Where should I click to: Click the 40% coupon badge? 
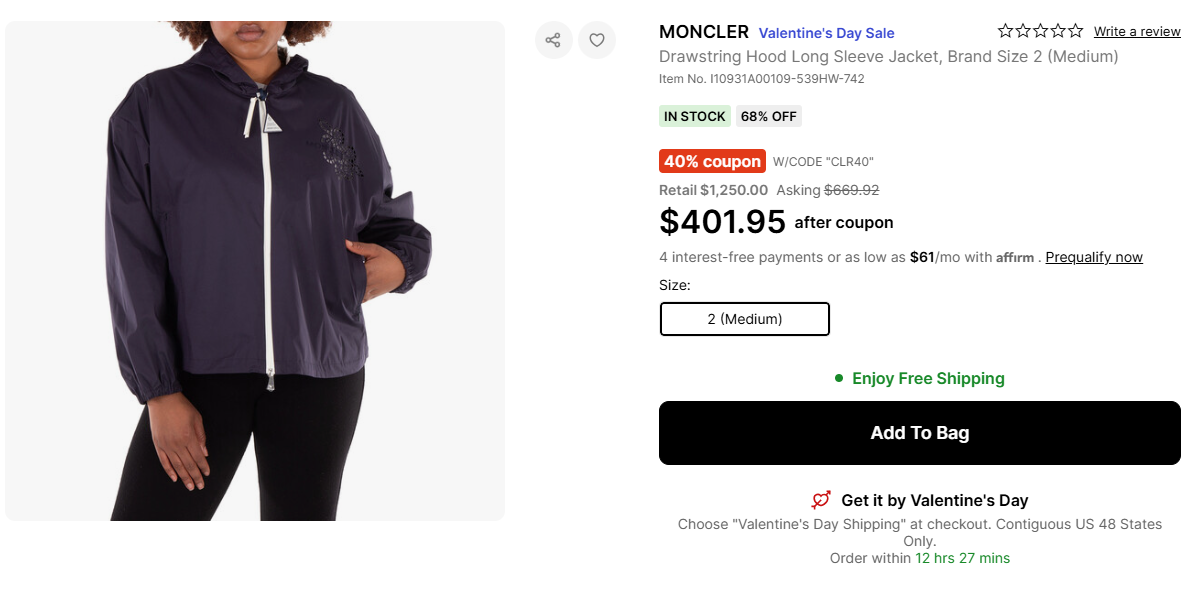click(712, 161)
